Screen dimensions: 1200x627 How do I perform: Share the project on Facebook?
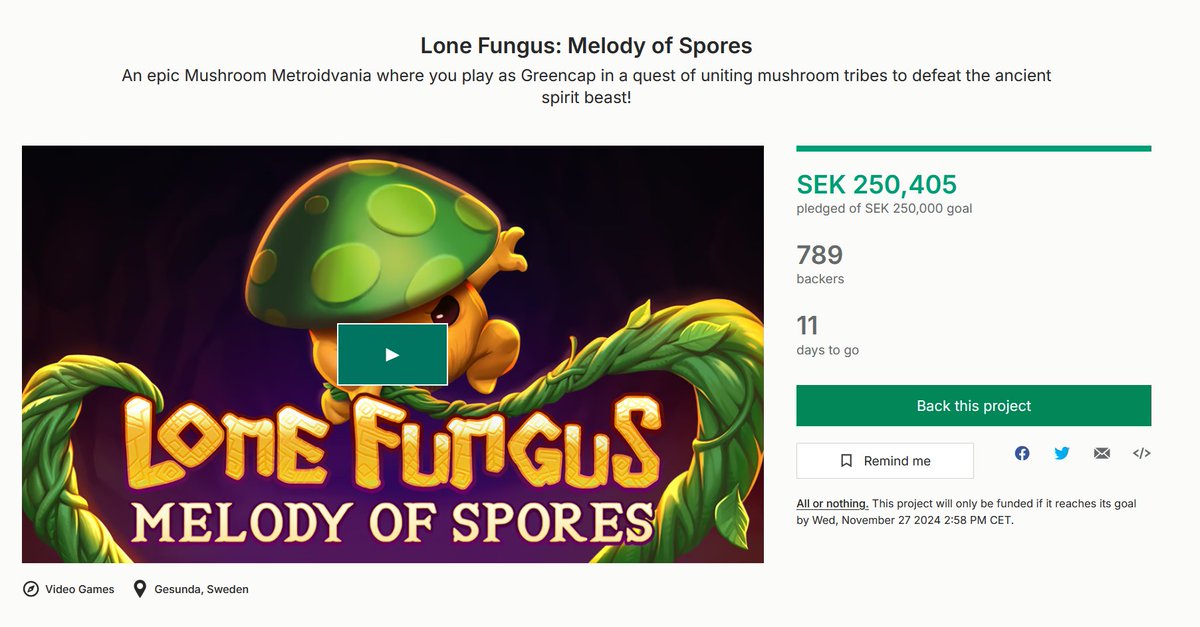click(x=1022, y=453)
